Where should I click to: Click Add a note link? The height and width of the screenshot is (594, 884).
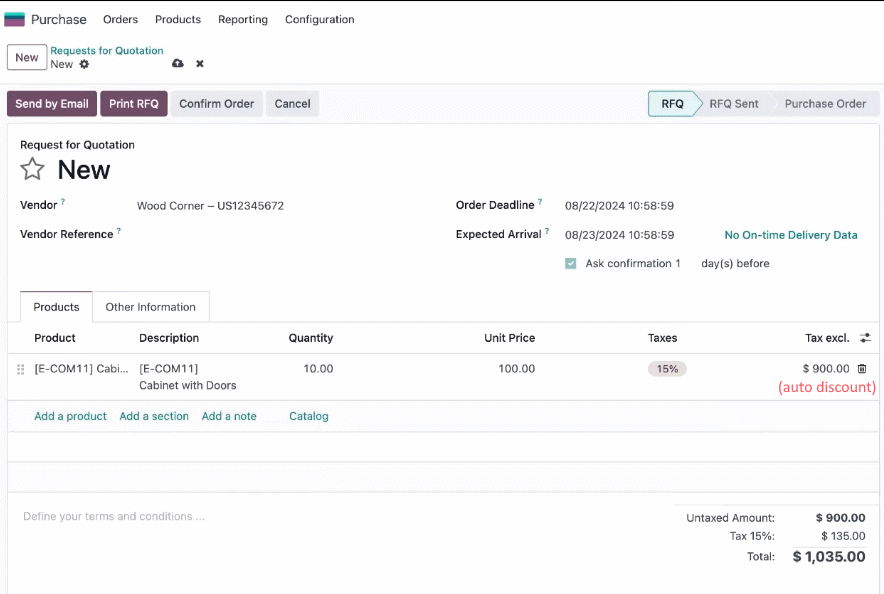pyautogui.click(x=229, y=416)
